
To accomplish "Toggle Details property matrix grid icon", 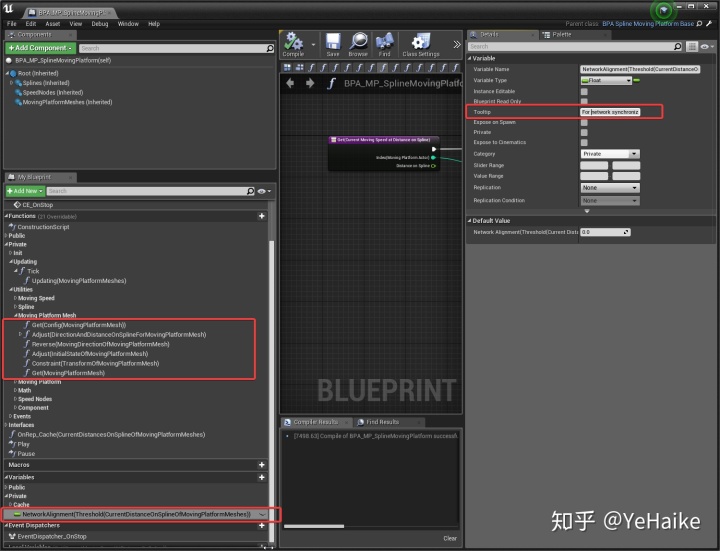I will coord(692,46).
